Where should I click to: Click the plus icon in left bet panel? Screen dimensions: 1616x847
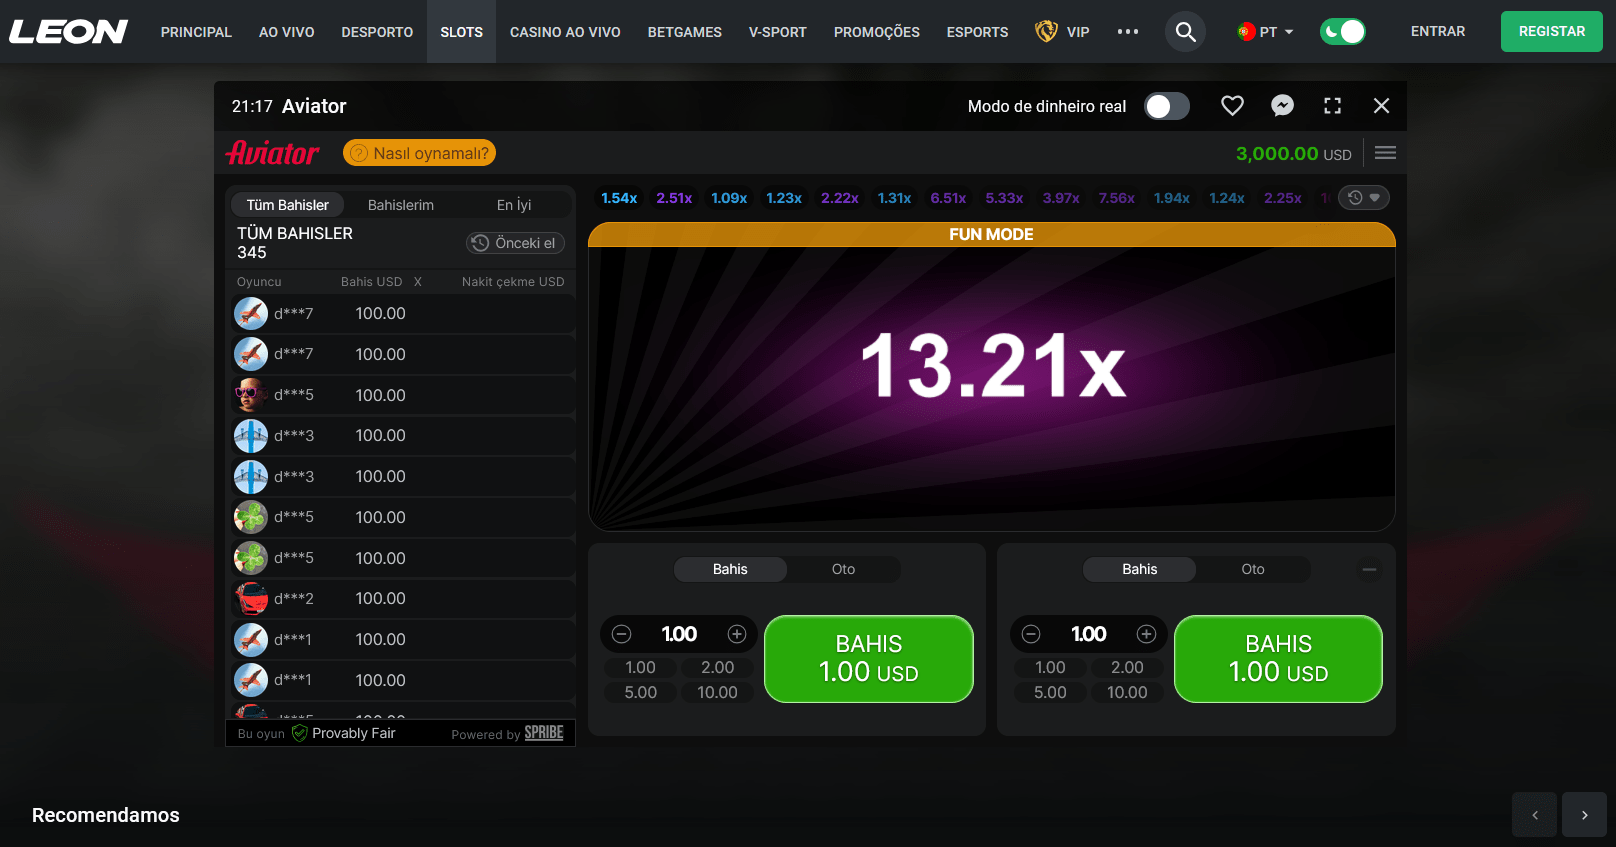[x=737, y=634]
